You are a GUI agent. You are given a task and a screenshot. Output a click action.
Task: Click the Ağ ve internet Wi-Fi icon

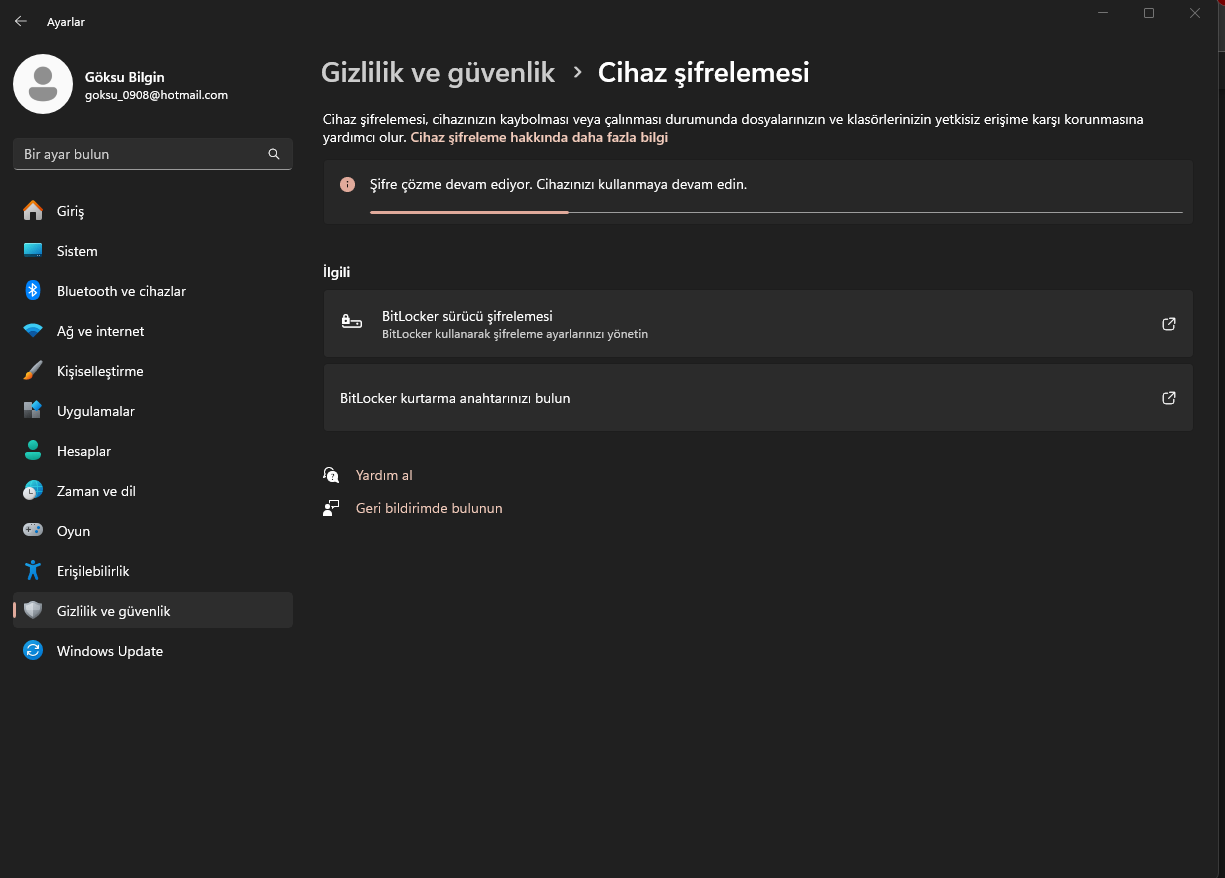[x=33, y=331]
